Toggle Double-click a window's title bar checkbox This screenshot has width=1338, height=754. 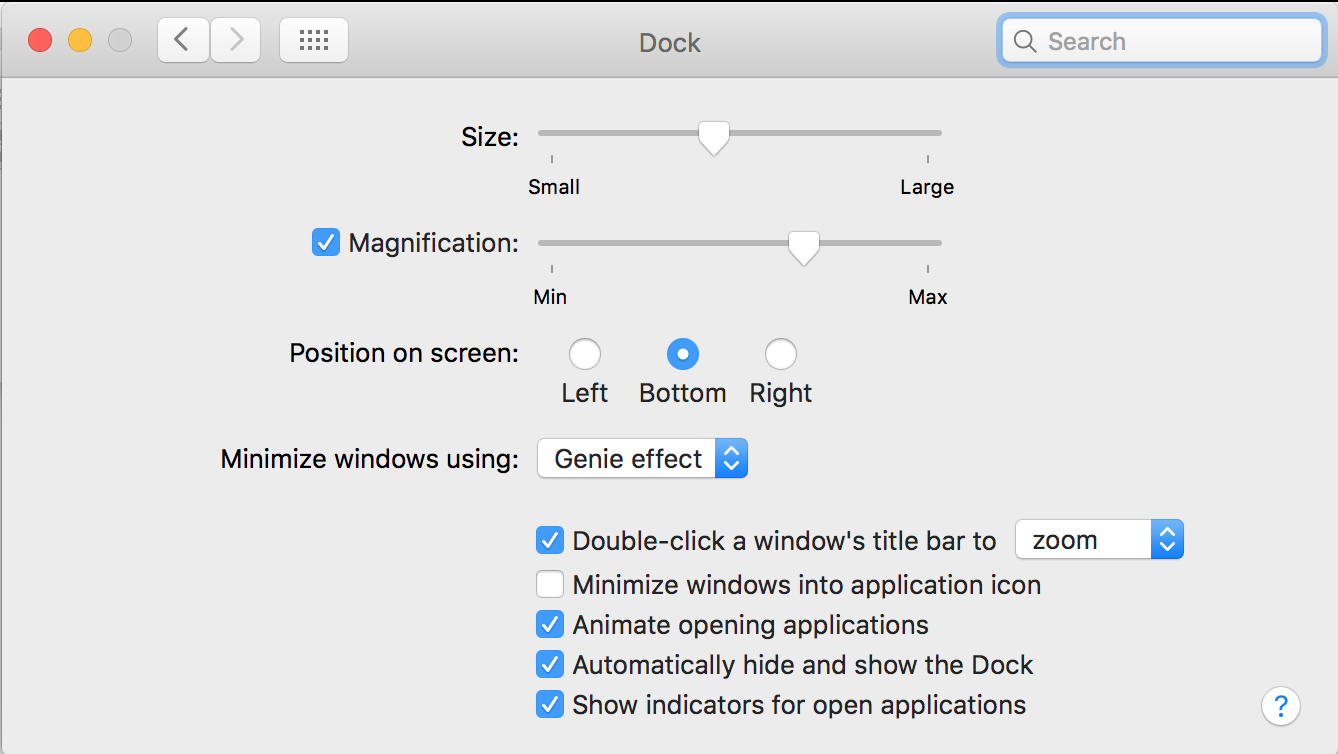[550, 541]
